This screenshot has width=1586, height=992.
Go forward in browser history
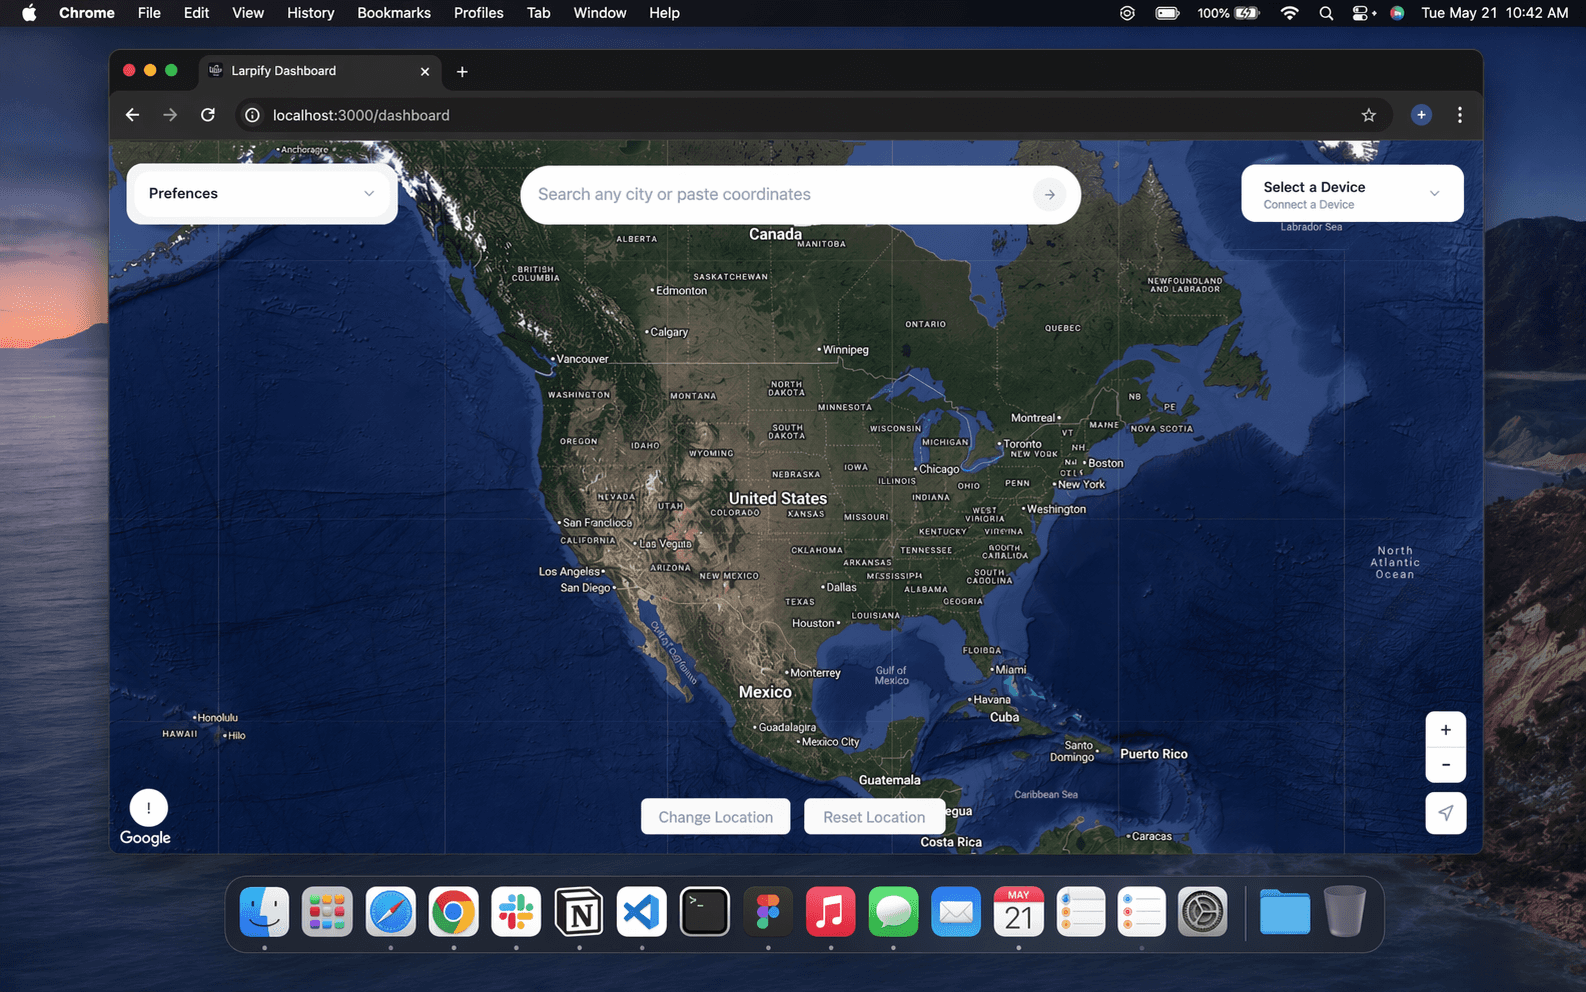tap(170, 115)
